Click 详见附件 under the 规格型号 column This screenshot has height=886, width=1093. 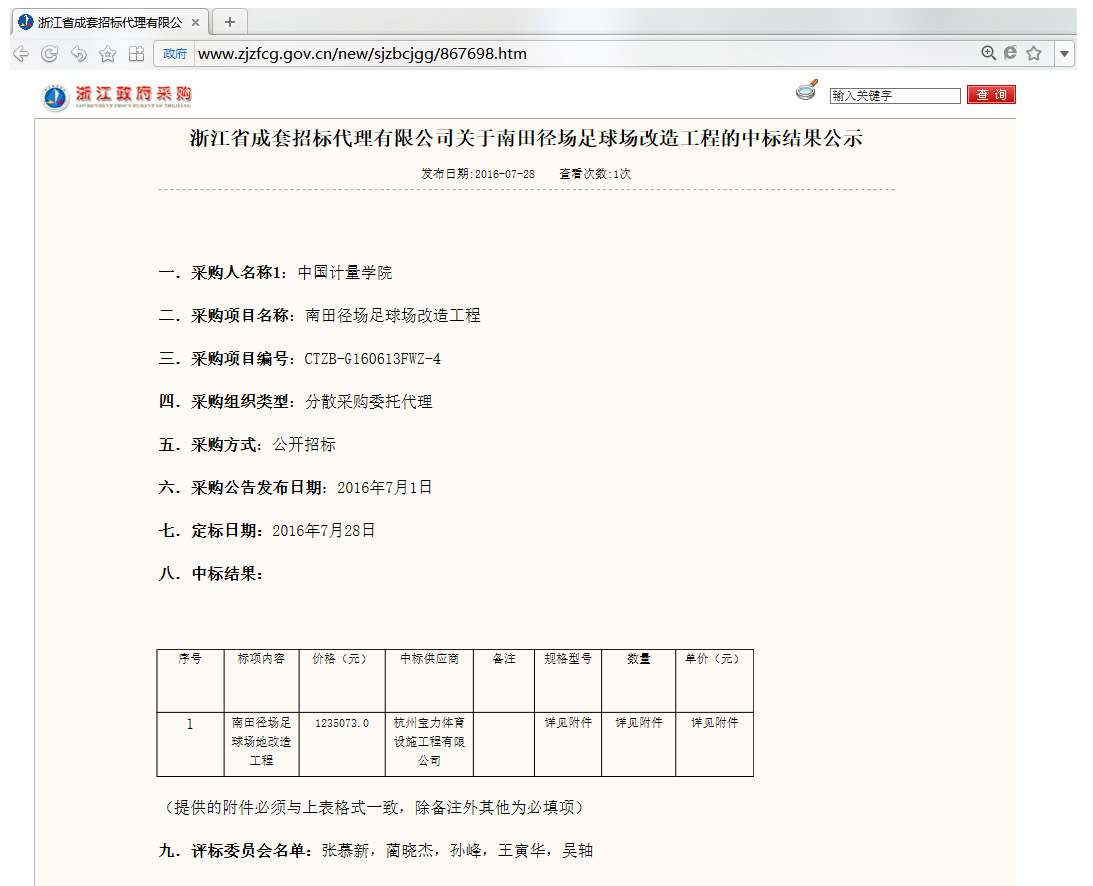[568, 722]
